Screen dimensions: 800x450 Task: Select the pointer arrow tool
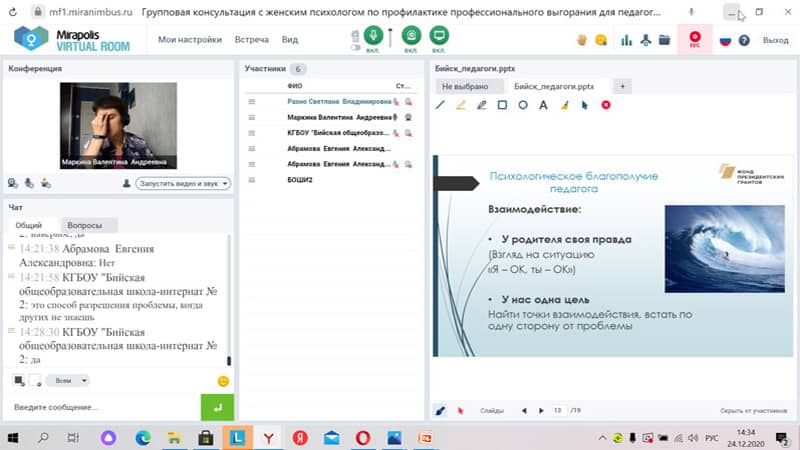coord(585,105)
